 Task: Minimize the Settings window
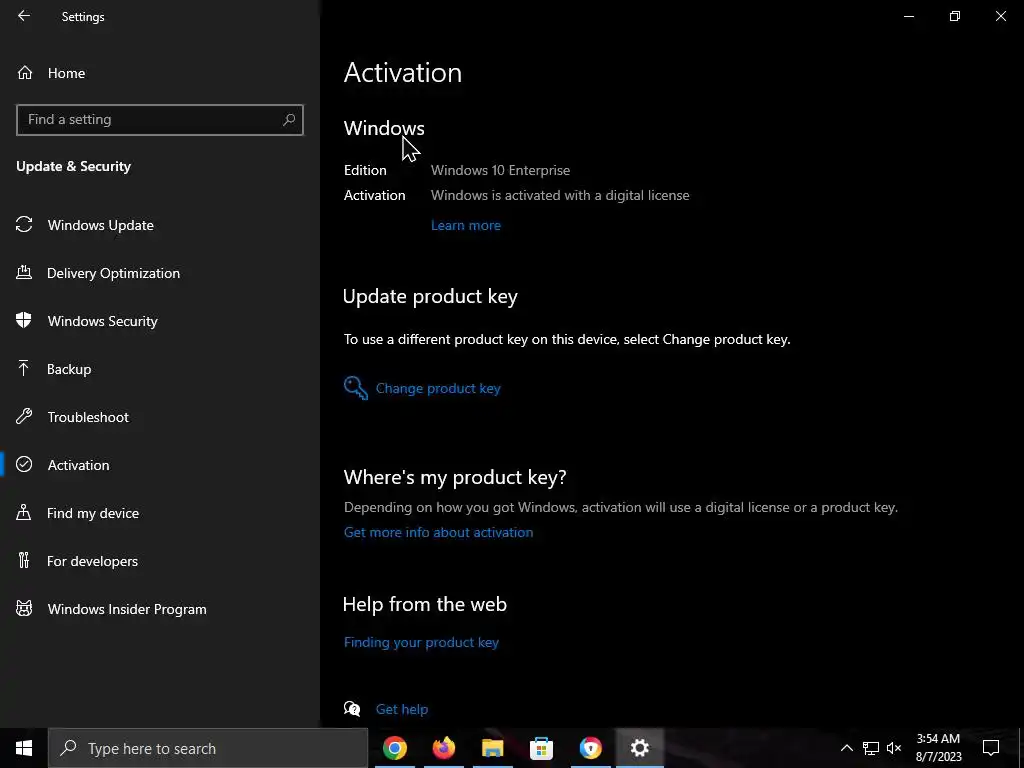908,16
